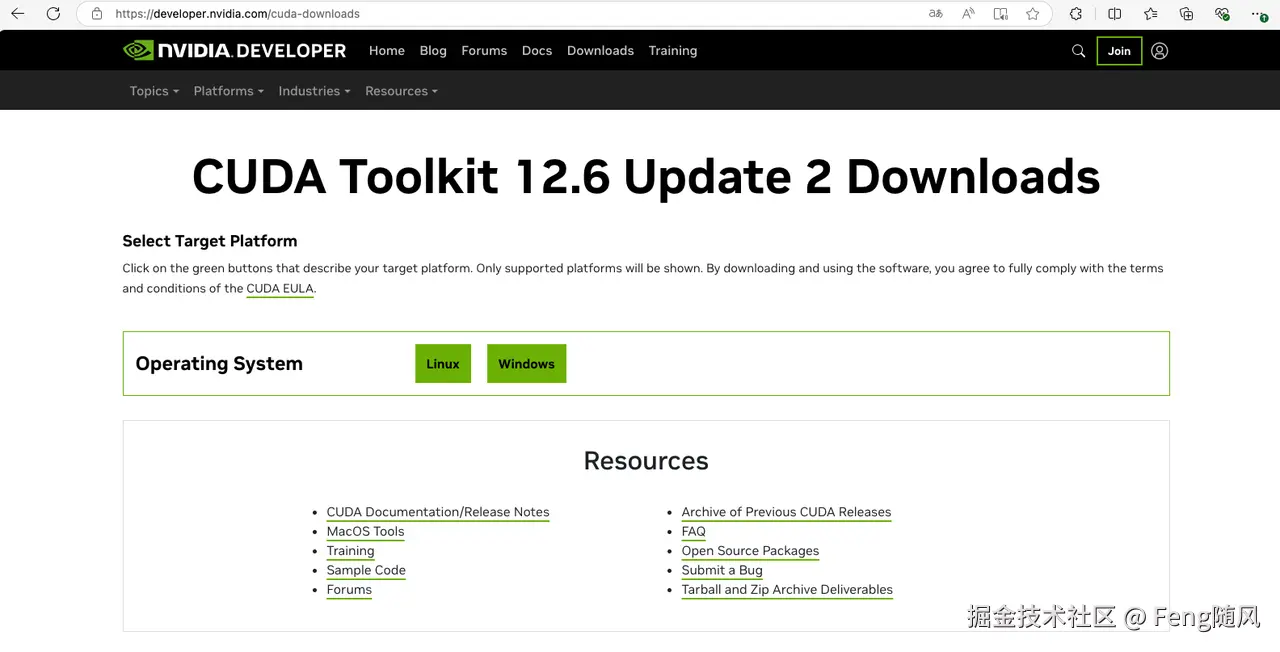1280x652 pixels.
Task: Open Downloads in top navigation
Action: click(x=600, y=51)
